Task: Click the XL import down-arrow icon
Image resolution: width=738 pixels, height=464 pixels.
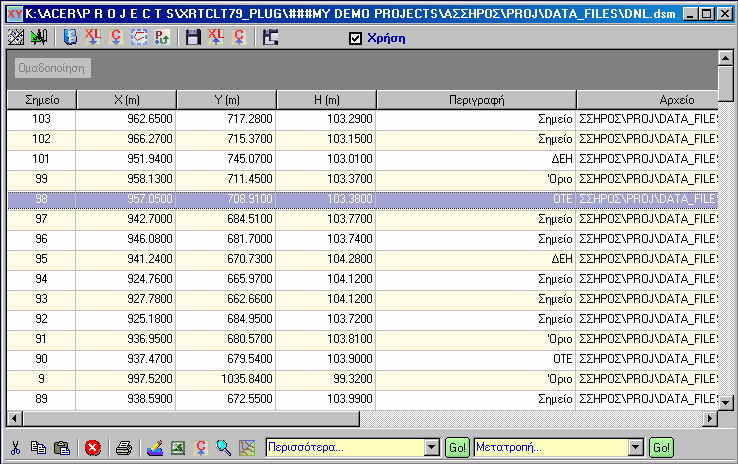Action: point(93,37)
